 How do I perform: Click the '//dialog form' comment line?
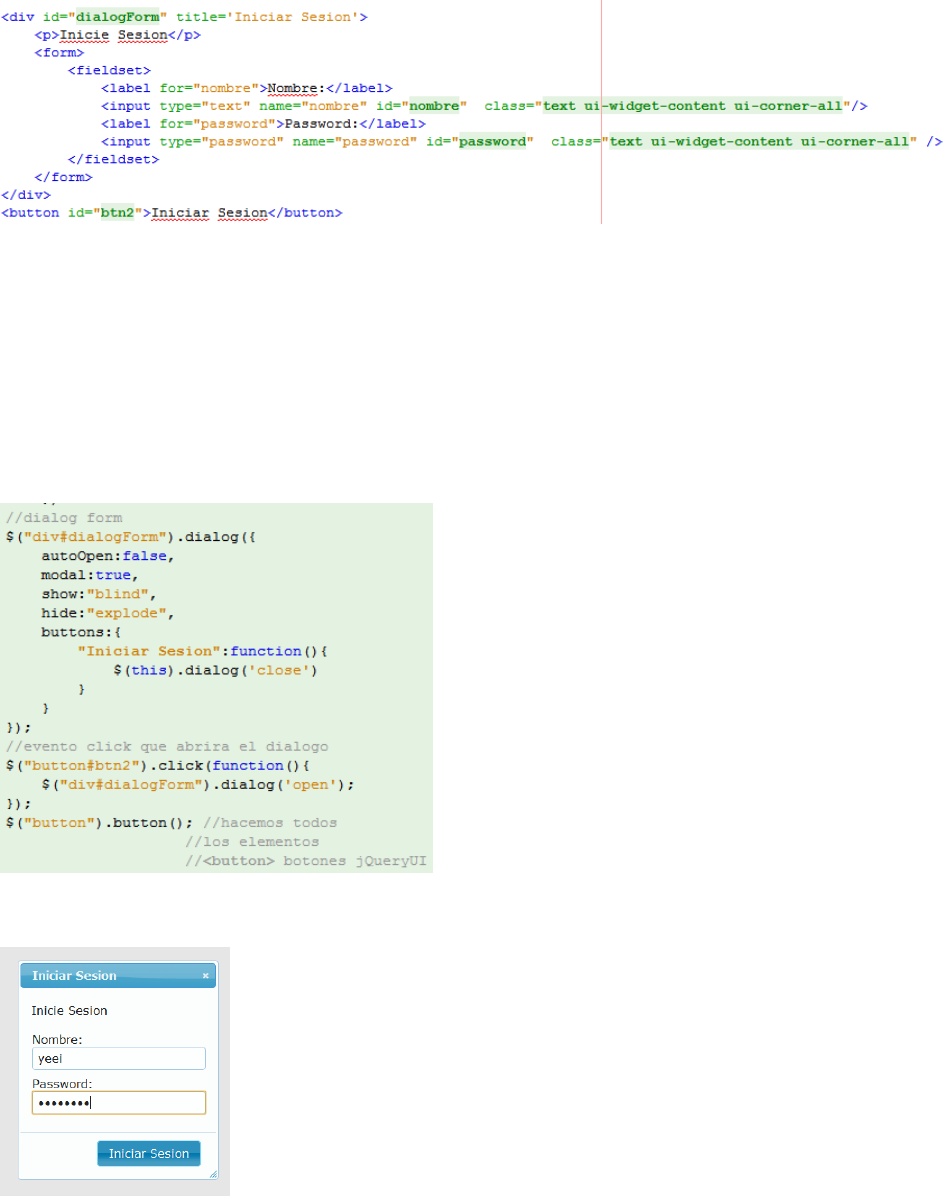[64, 518]
